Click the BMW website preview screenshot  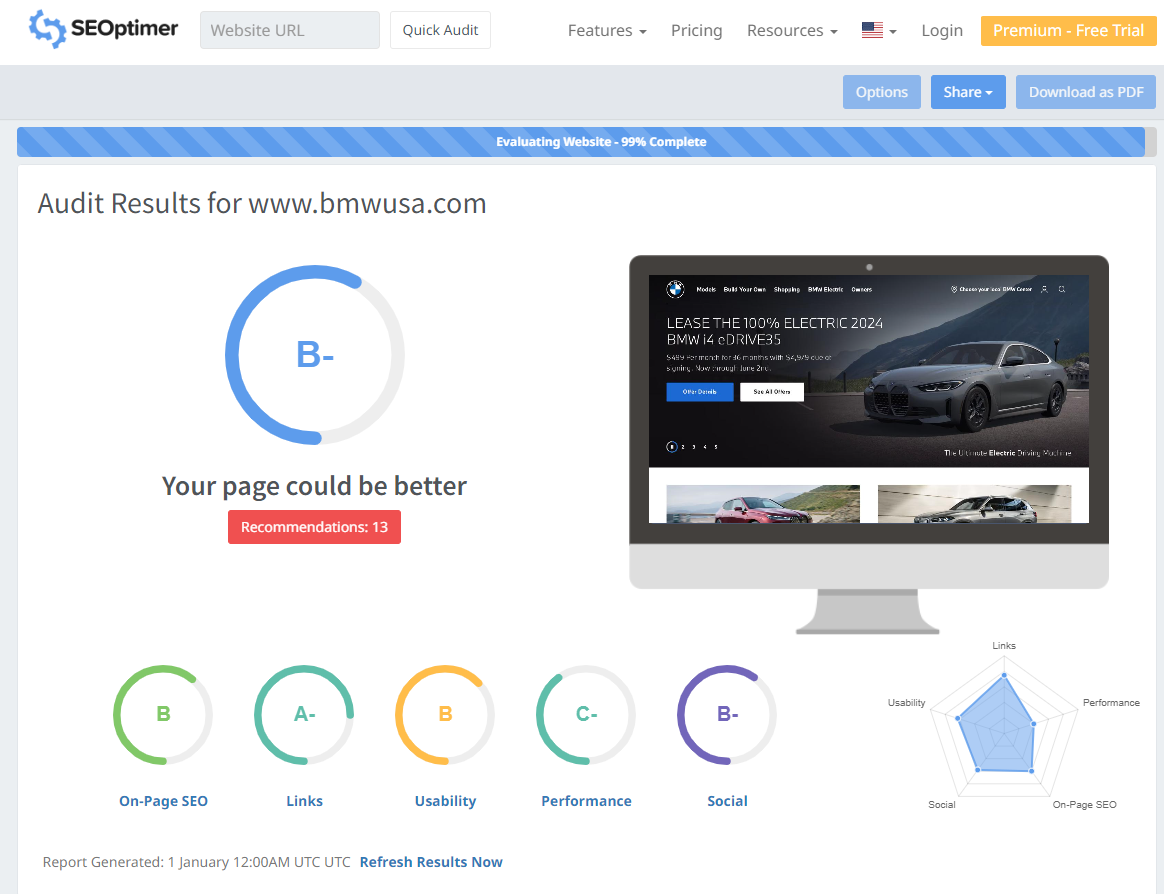tap(869, 399)
